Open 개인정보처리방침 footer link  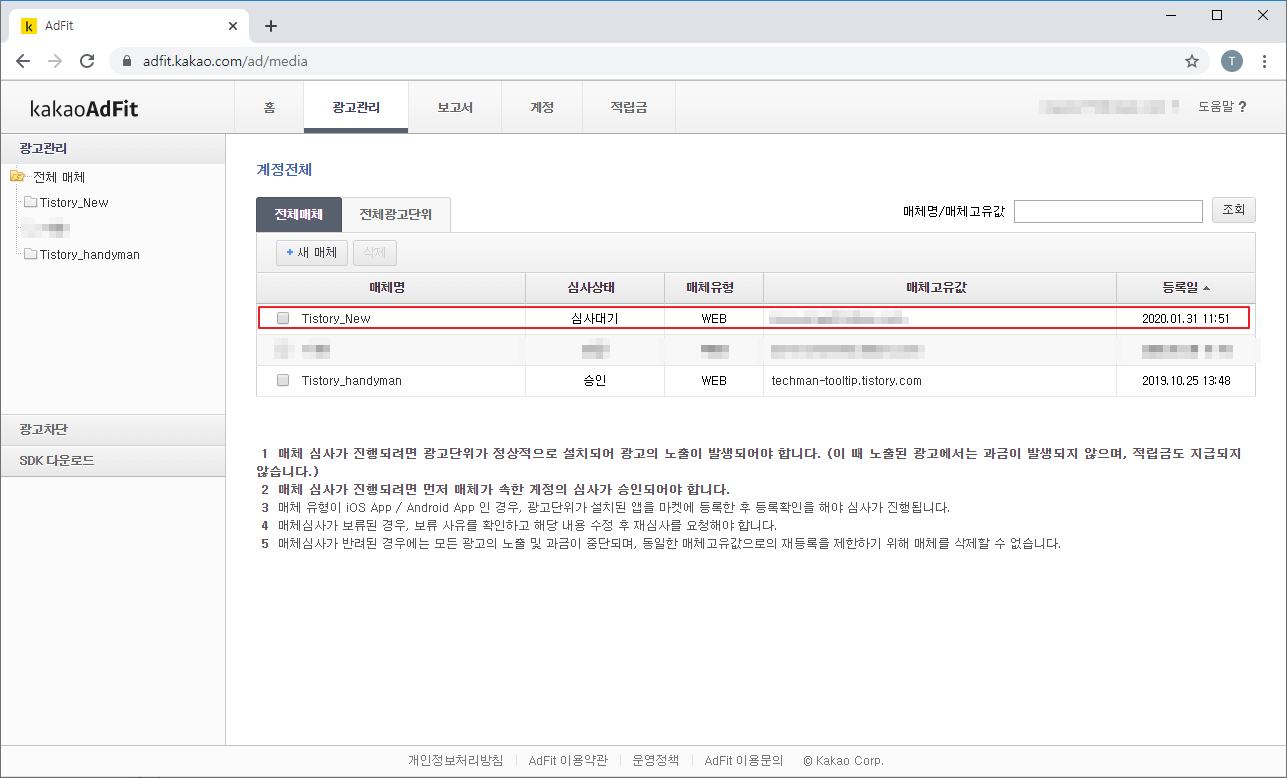click(456, 760)
